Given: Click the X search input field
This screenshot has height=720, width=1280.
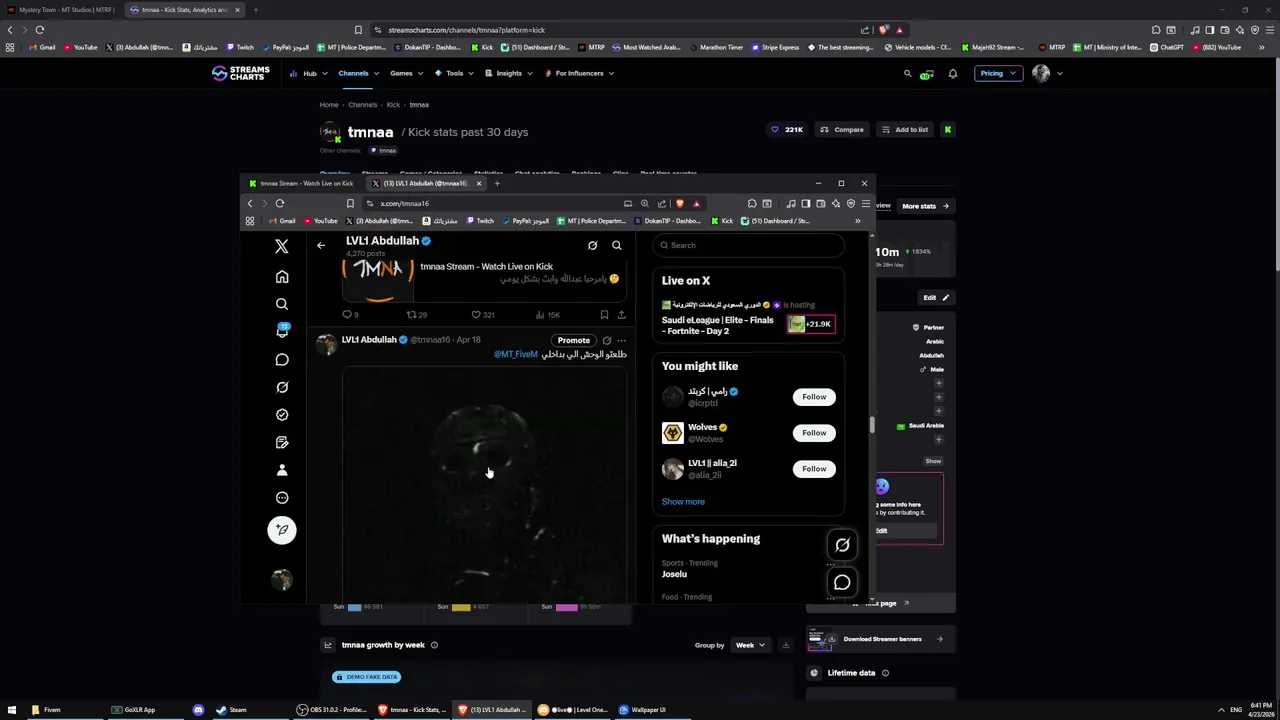Looking at the screenshot, I should pyautogui.click(x=750, y=245).
